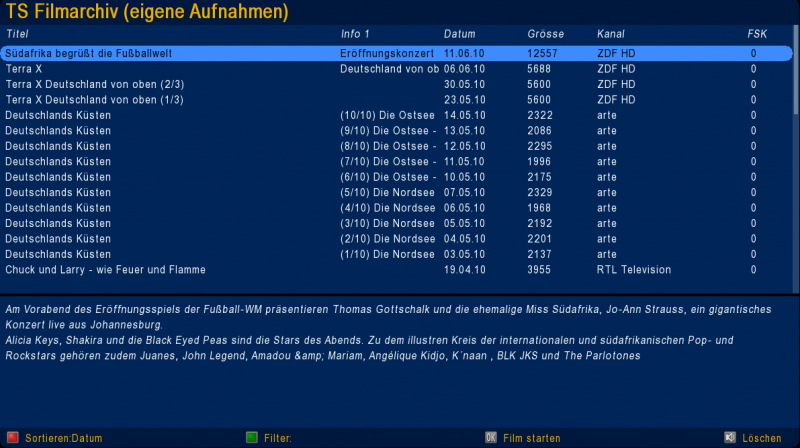Click the size value 5688

(x=539, y=69)
